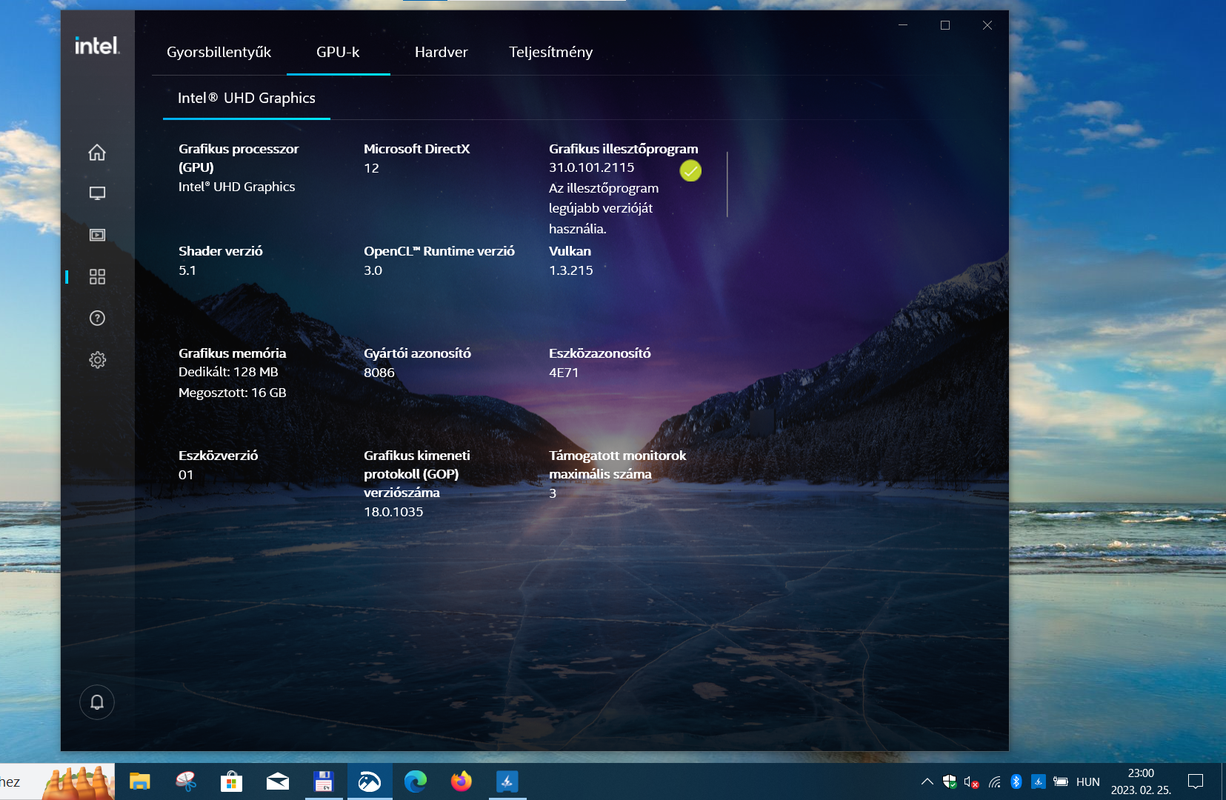This screenshot has height=800, width=1226.
Task: Click the driver version 31.0.101.2115
Action: click(591, 168)
